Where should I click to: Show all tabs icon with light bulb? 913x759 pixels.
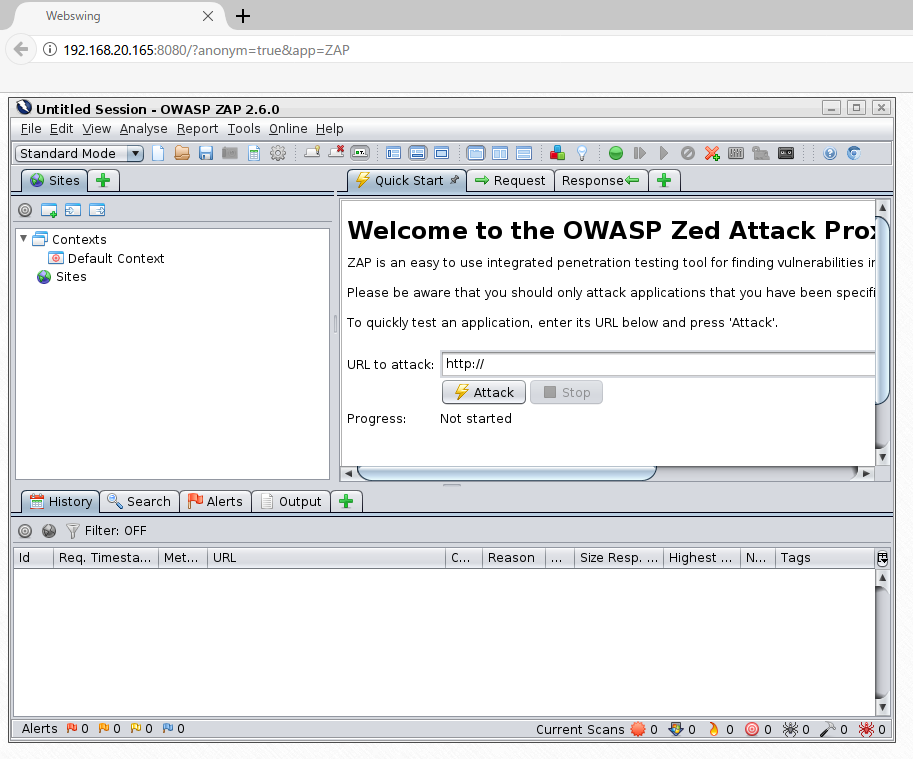pos(313,153)
